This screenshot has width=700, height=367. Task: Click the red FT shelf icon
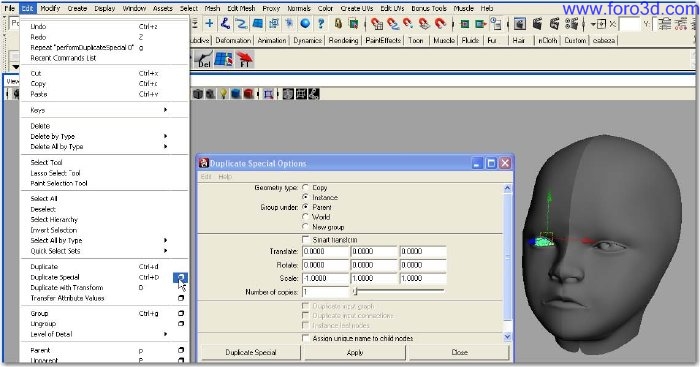pyautogui.click(x=244, y=59)
